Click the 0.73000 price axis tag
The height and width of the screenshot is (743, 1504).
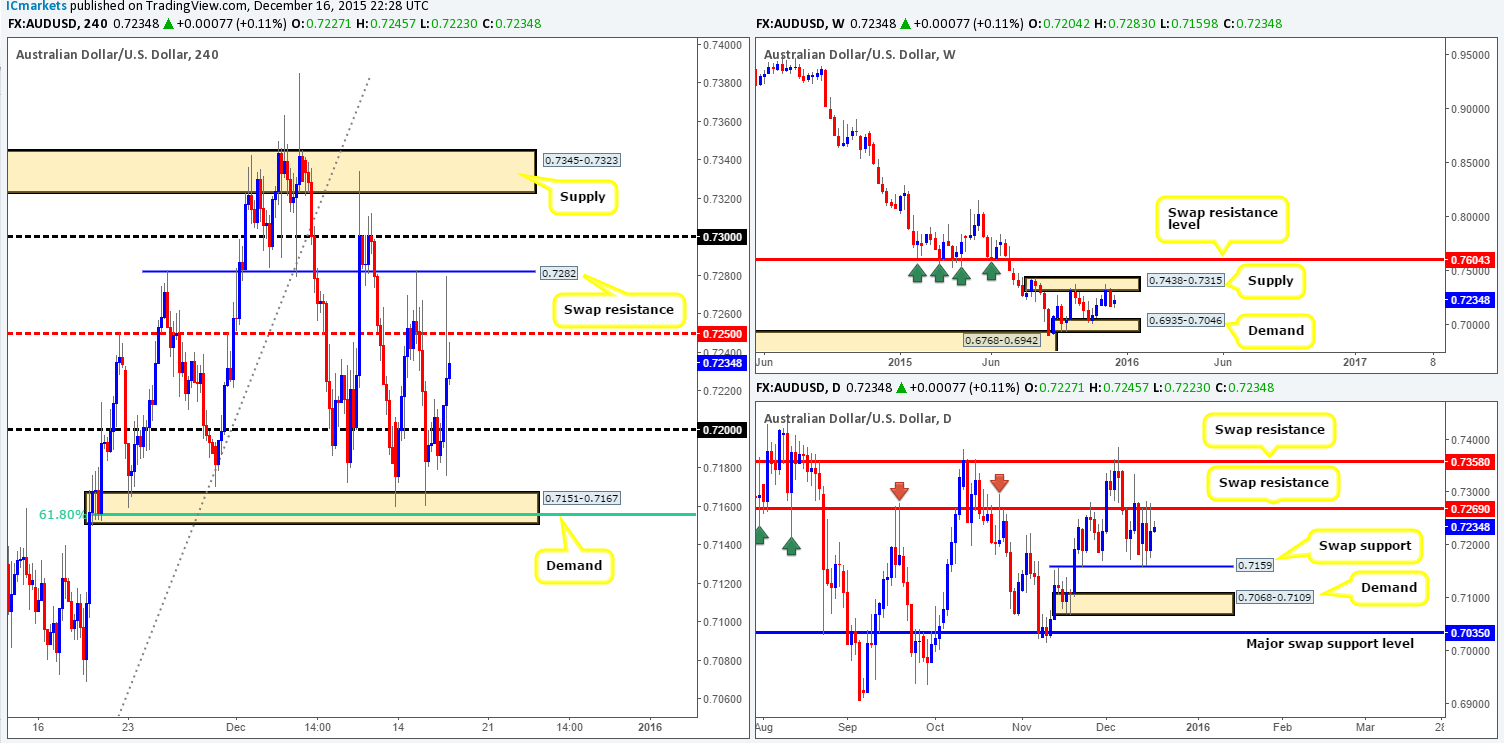pos(721,237)
